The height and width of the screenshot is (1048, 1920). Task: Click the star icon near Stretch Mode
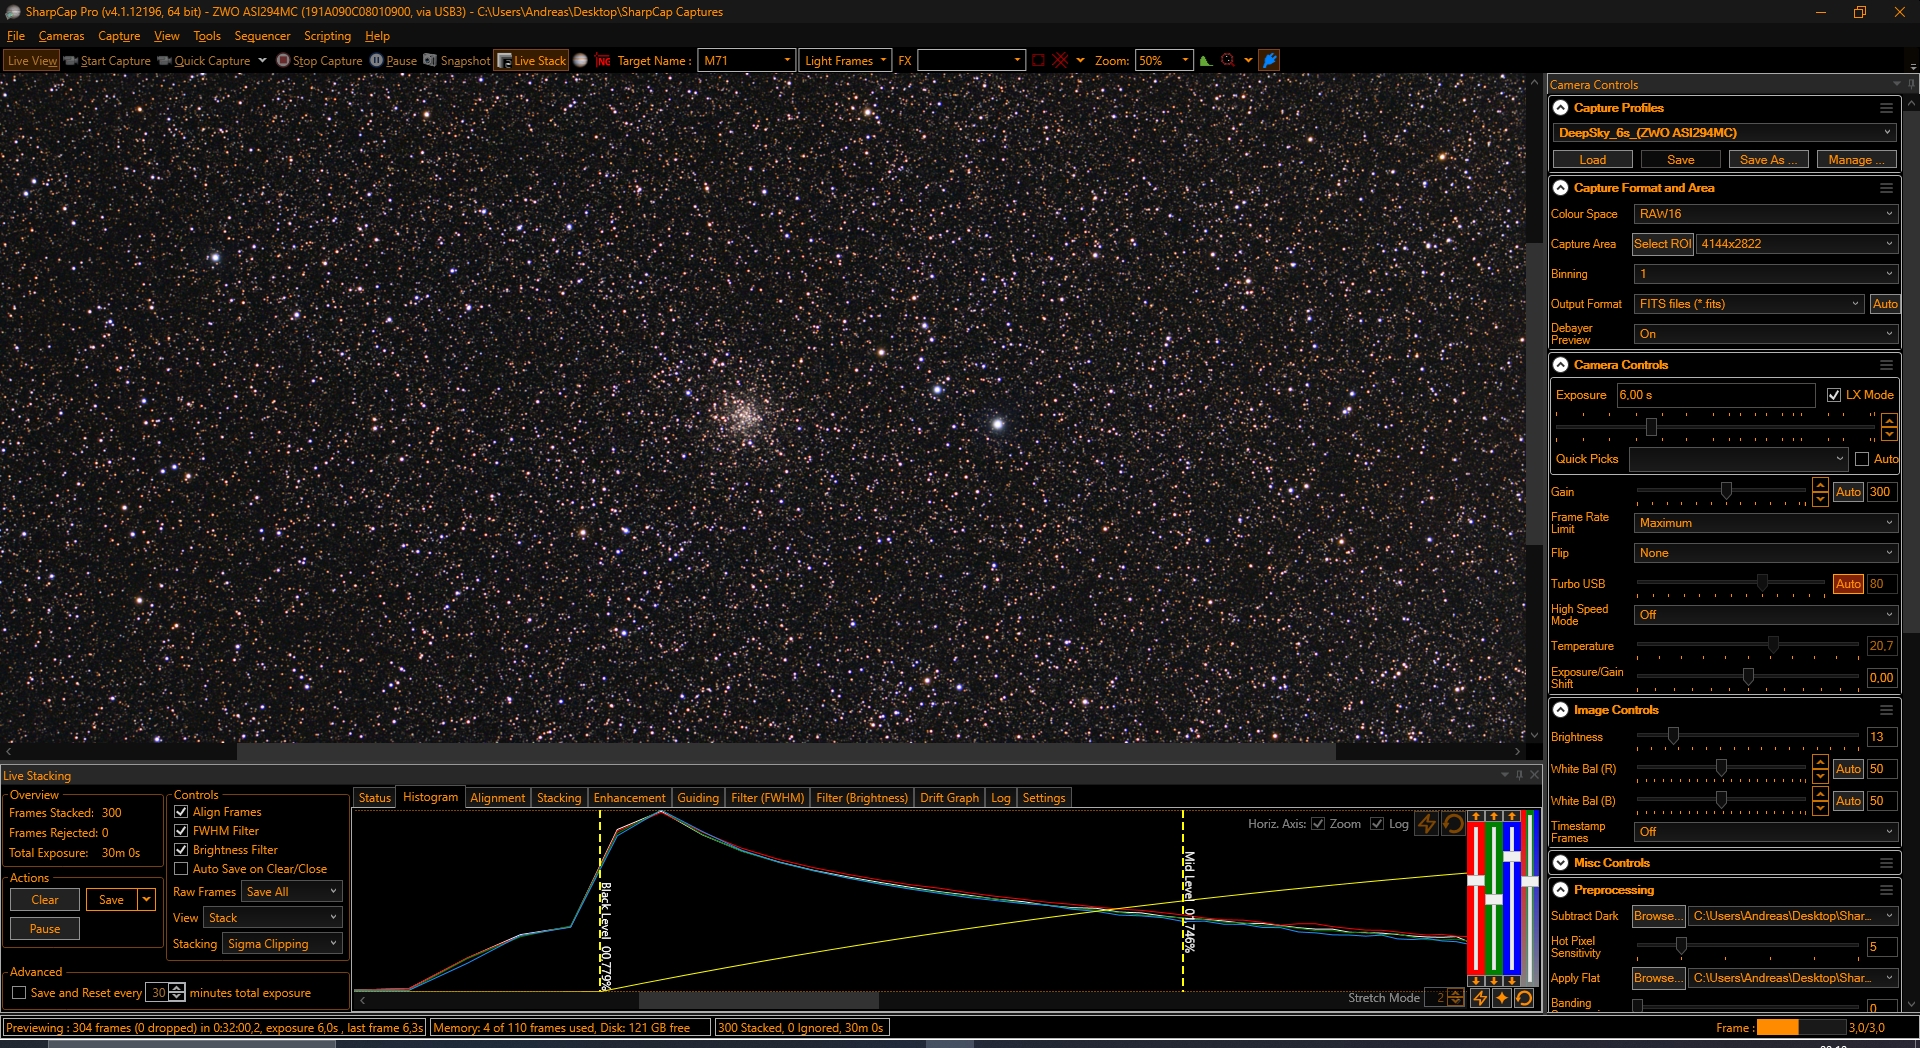[1502, 997]
